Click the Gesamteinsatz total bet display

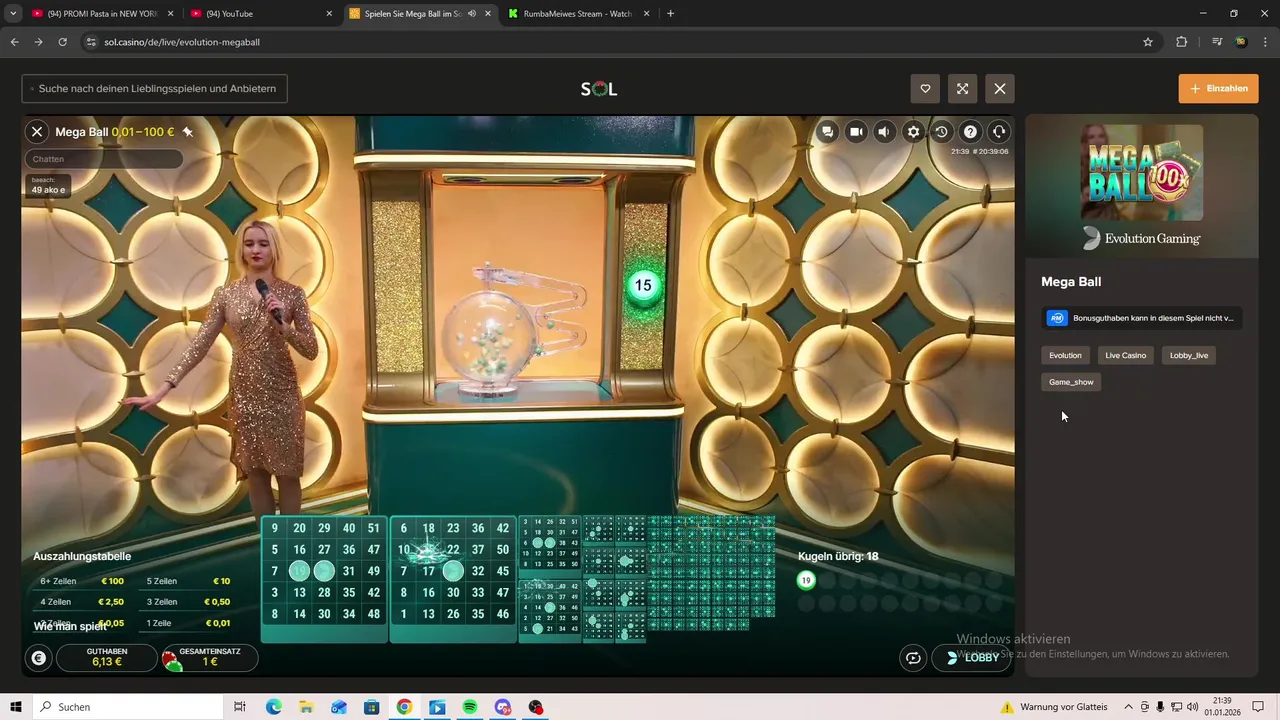[209, 657]
